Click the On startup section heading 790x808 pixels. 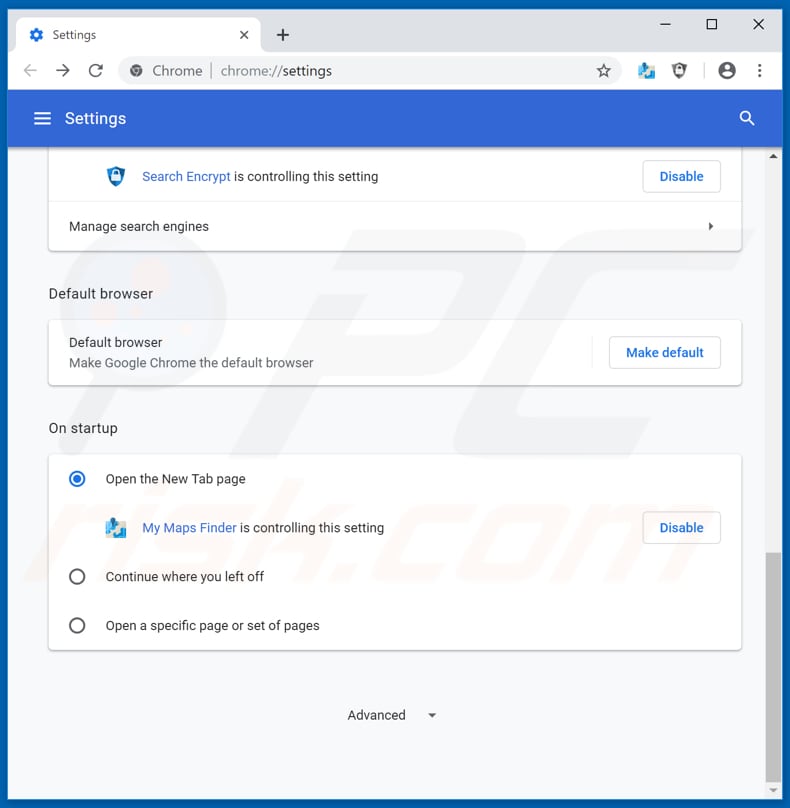(83, 428)
